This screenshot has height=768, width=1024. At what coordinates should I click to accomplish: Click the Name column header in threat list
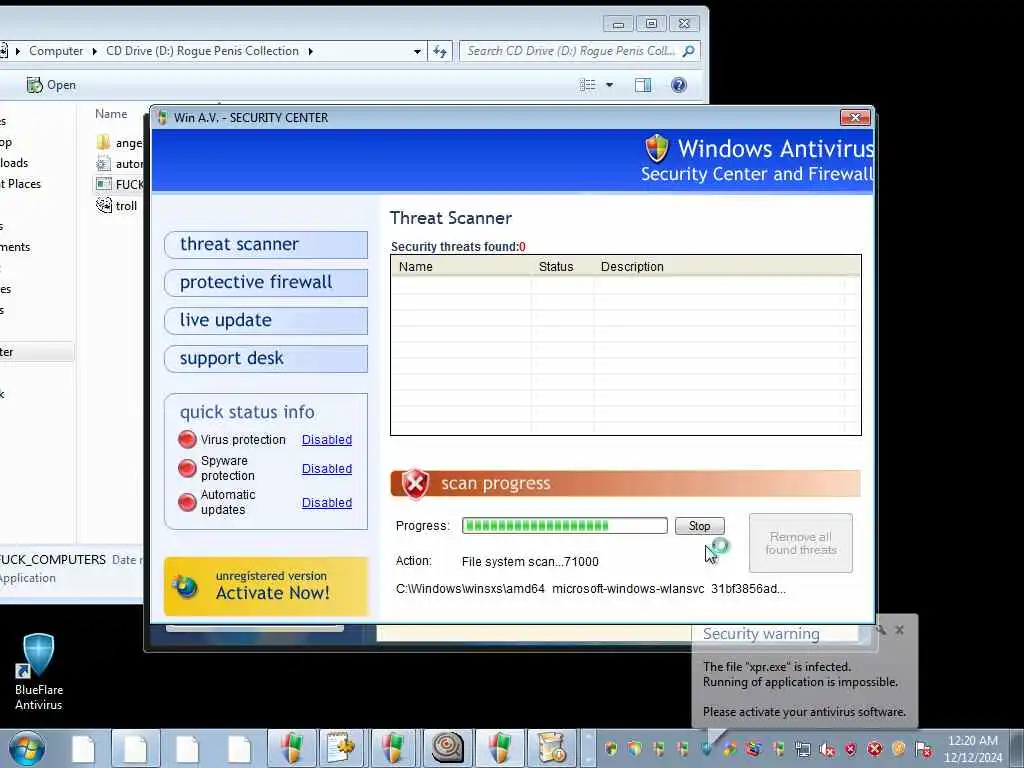415,266
